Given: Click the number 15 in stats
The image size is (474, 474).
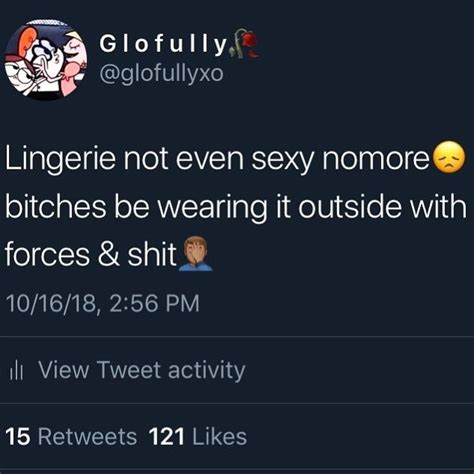Looking at the screenshot, I should click(18, 437).
